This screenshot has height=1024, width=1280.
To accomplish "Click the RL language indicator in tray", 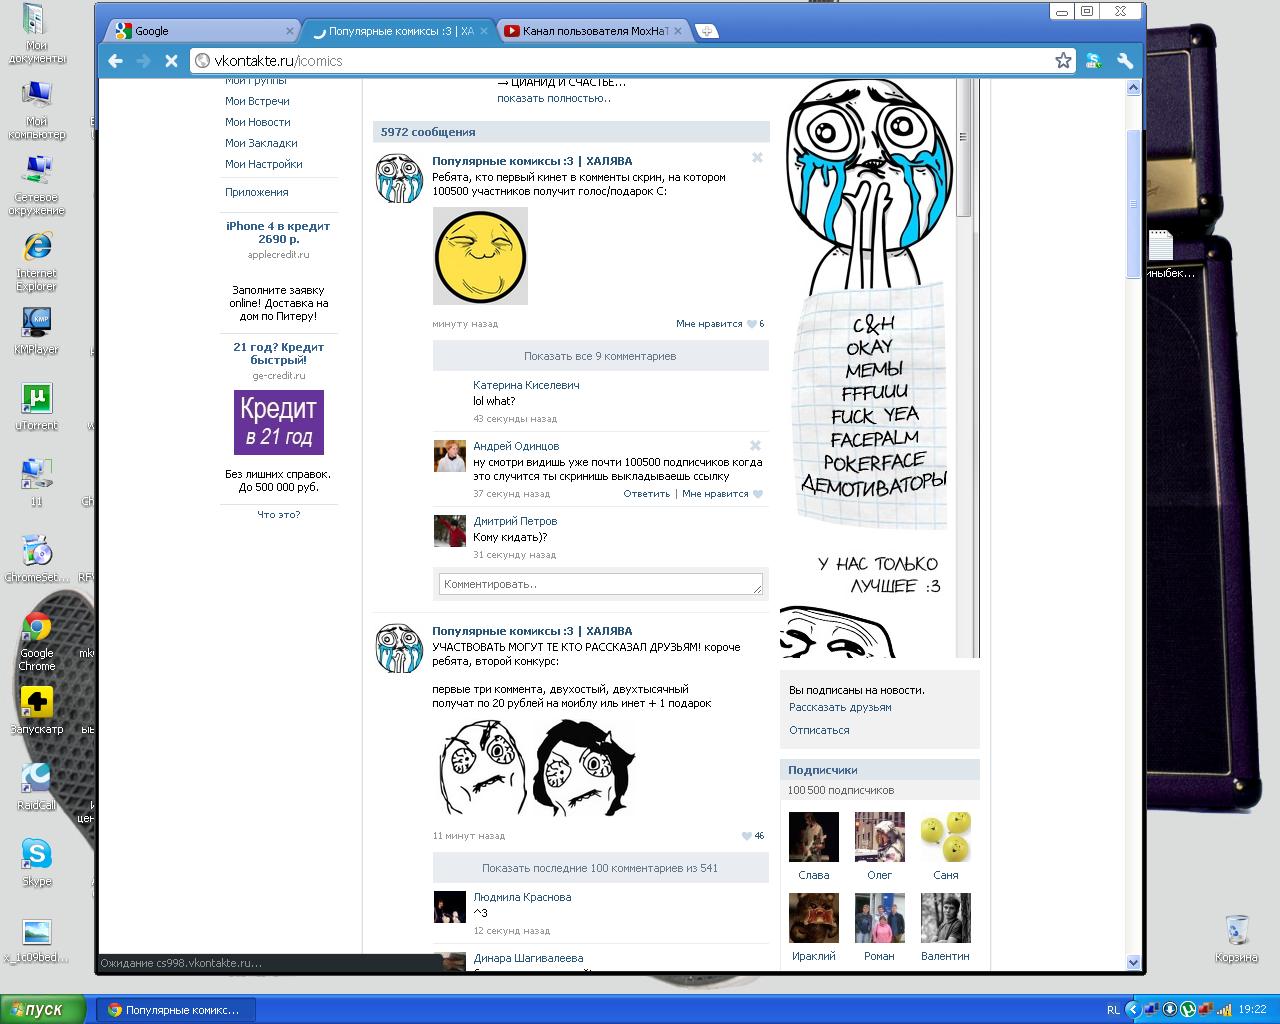I will pyautogui.click(x=1113, y=1010).
